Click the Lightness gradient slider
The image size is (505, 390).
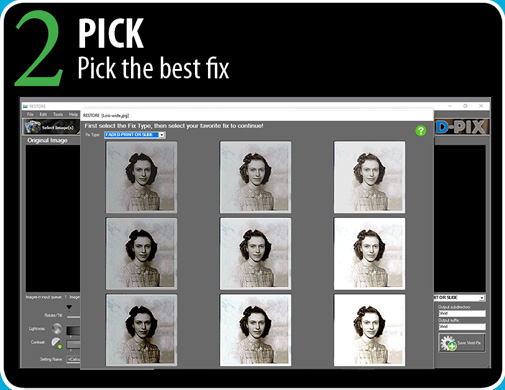pos(73,330)
